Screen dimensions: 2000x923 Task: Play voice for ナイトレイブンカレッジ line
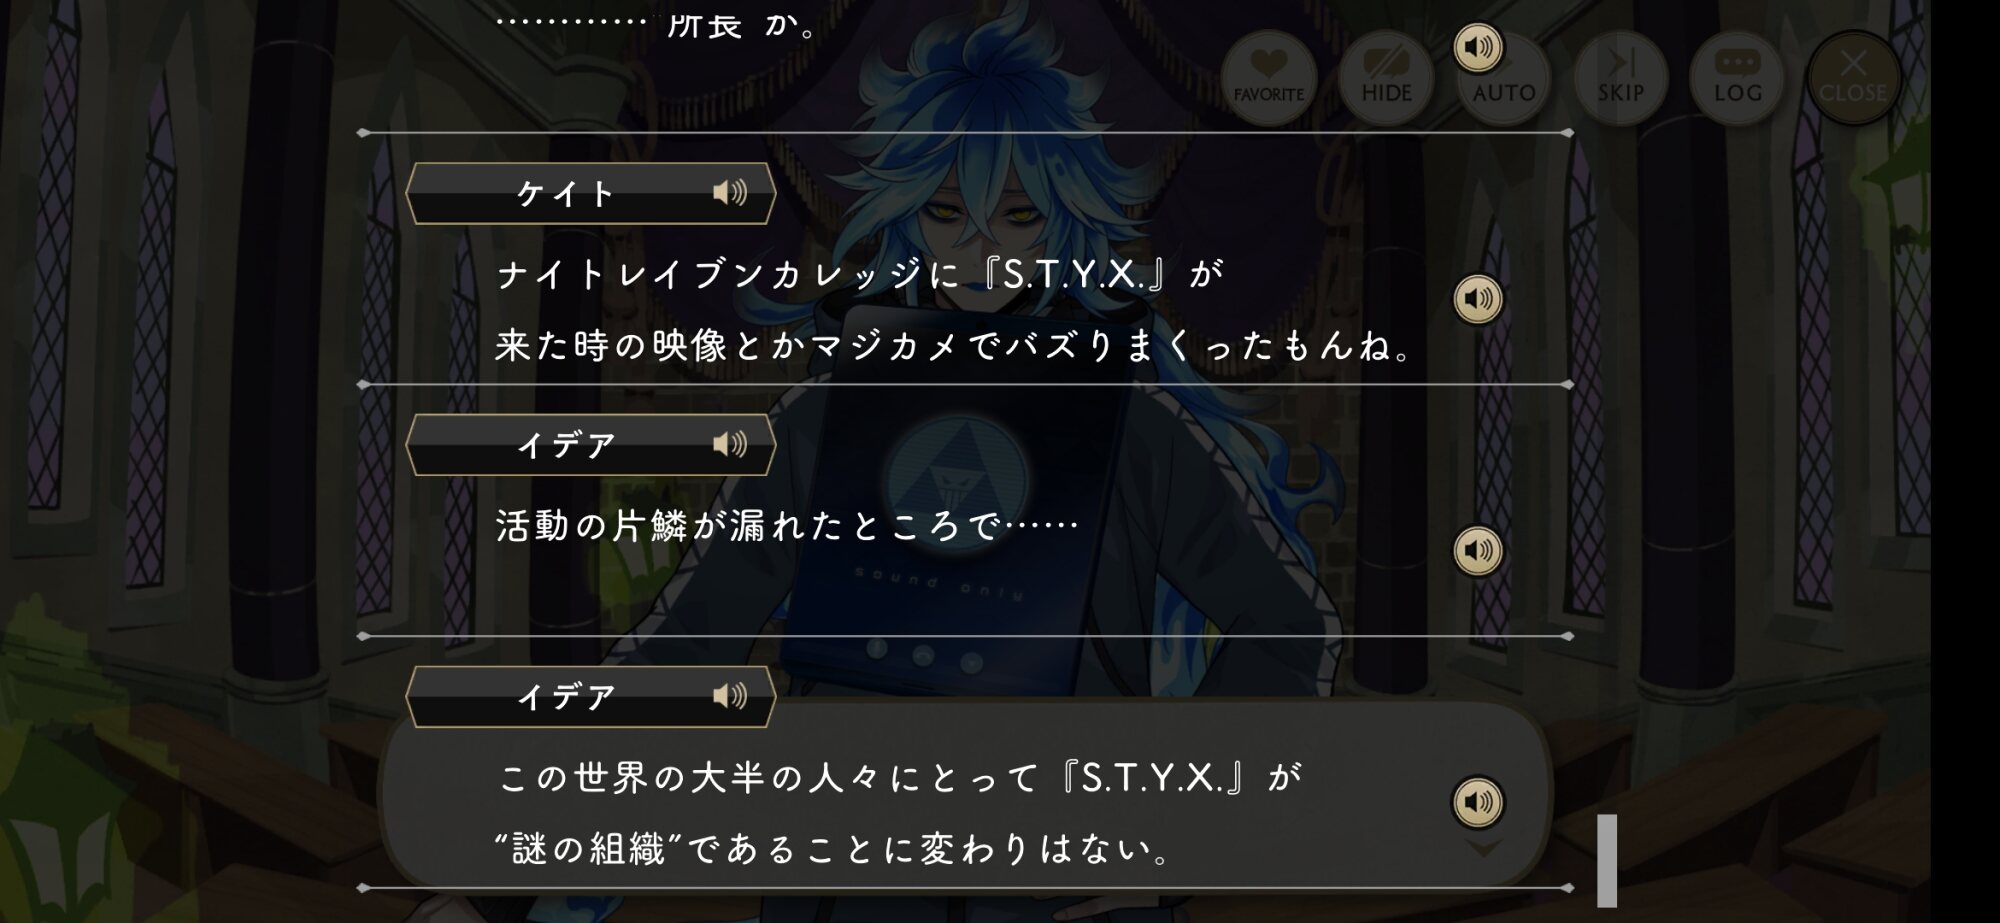tap(1478, 299)
